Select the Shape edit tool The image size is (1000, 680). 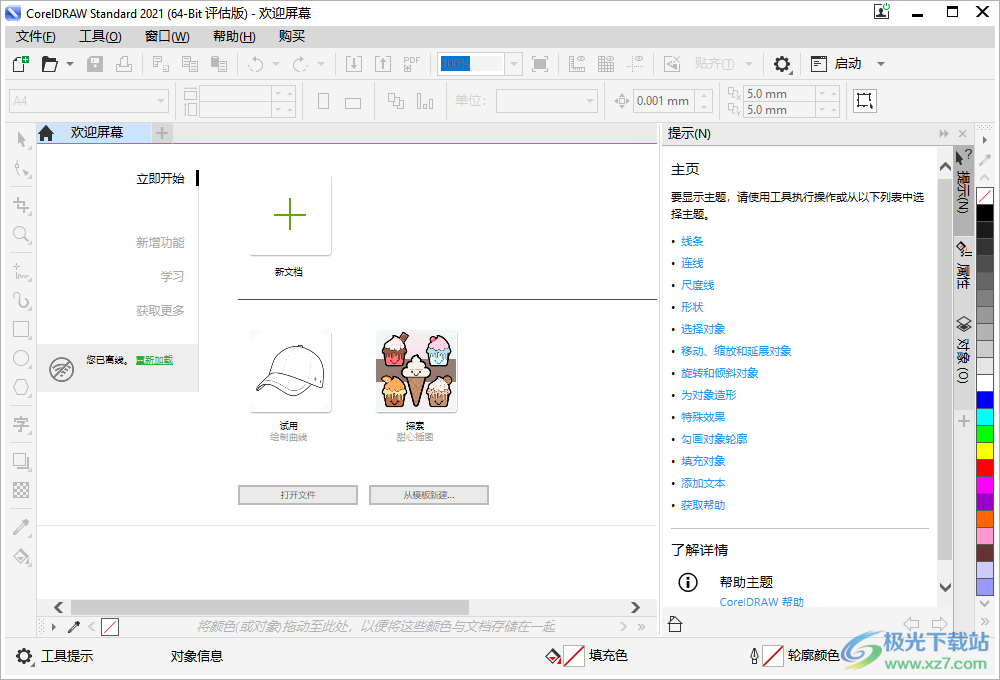click(22, 168)
